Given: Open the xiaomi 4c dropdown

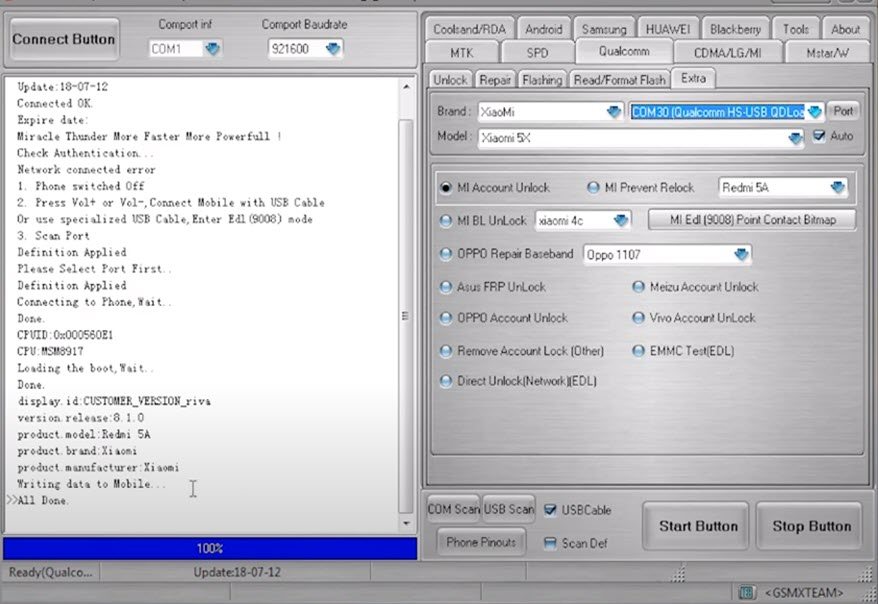Looking at the screenshot, I should (620, 221).
